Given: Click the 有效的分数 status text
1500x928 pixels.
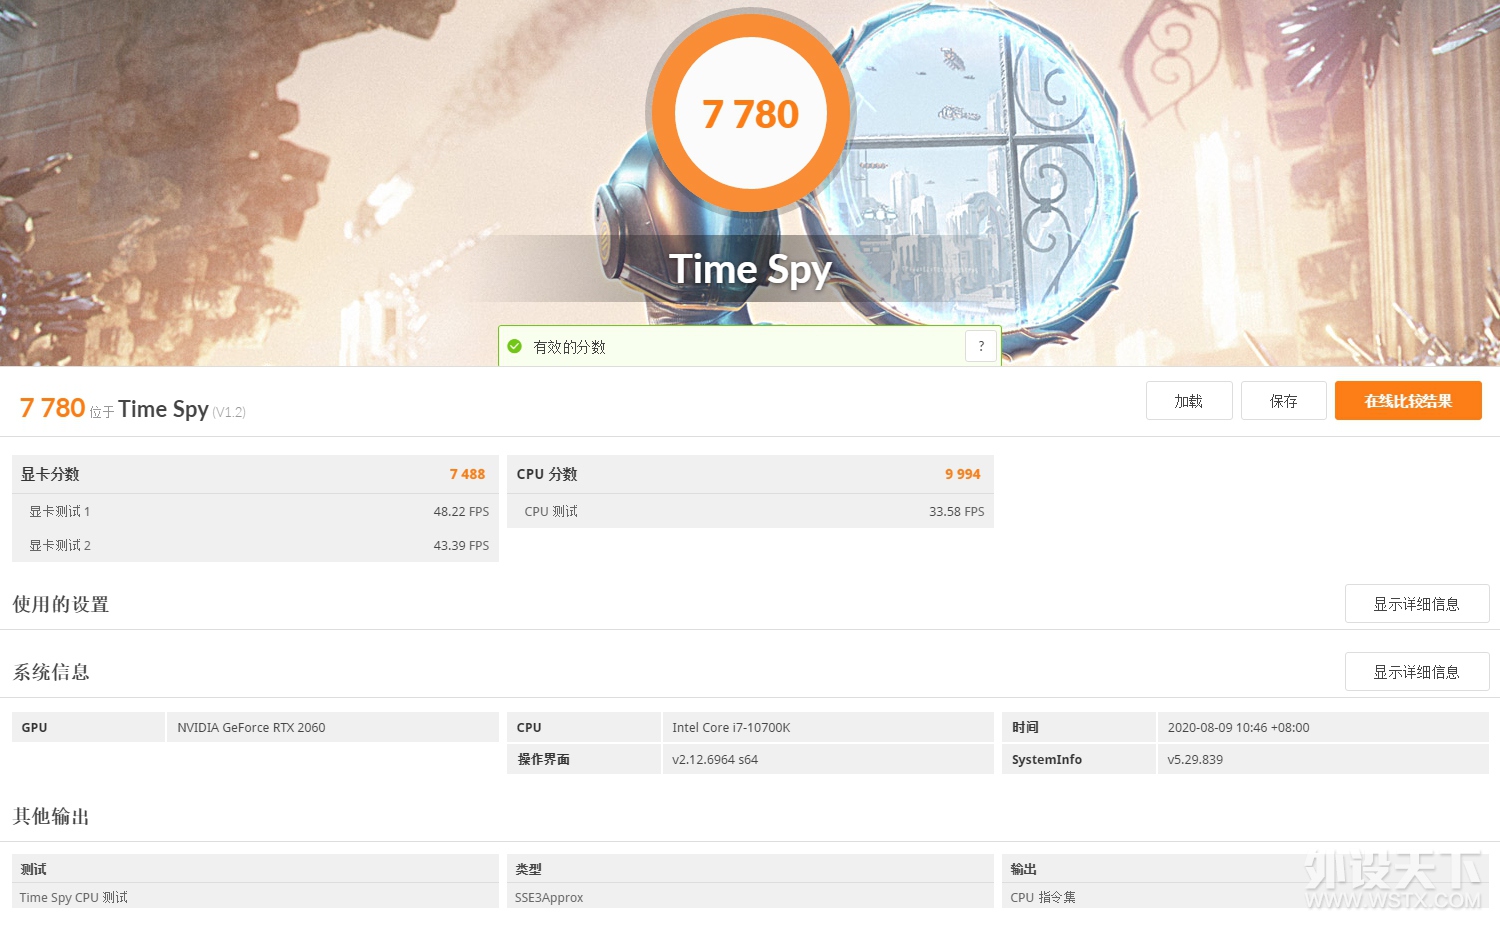Looking at the screenshot, I should coord(570,347).
